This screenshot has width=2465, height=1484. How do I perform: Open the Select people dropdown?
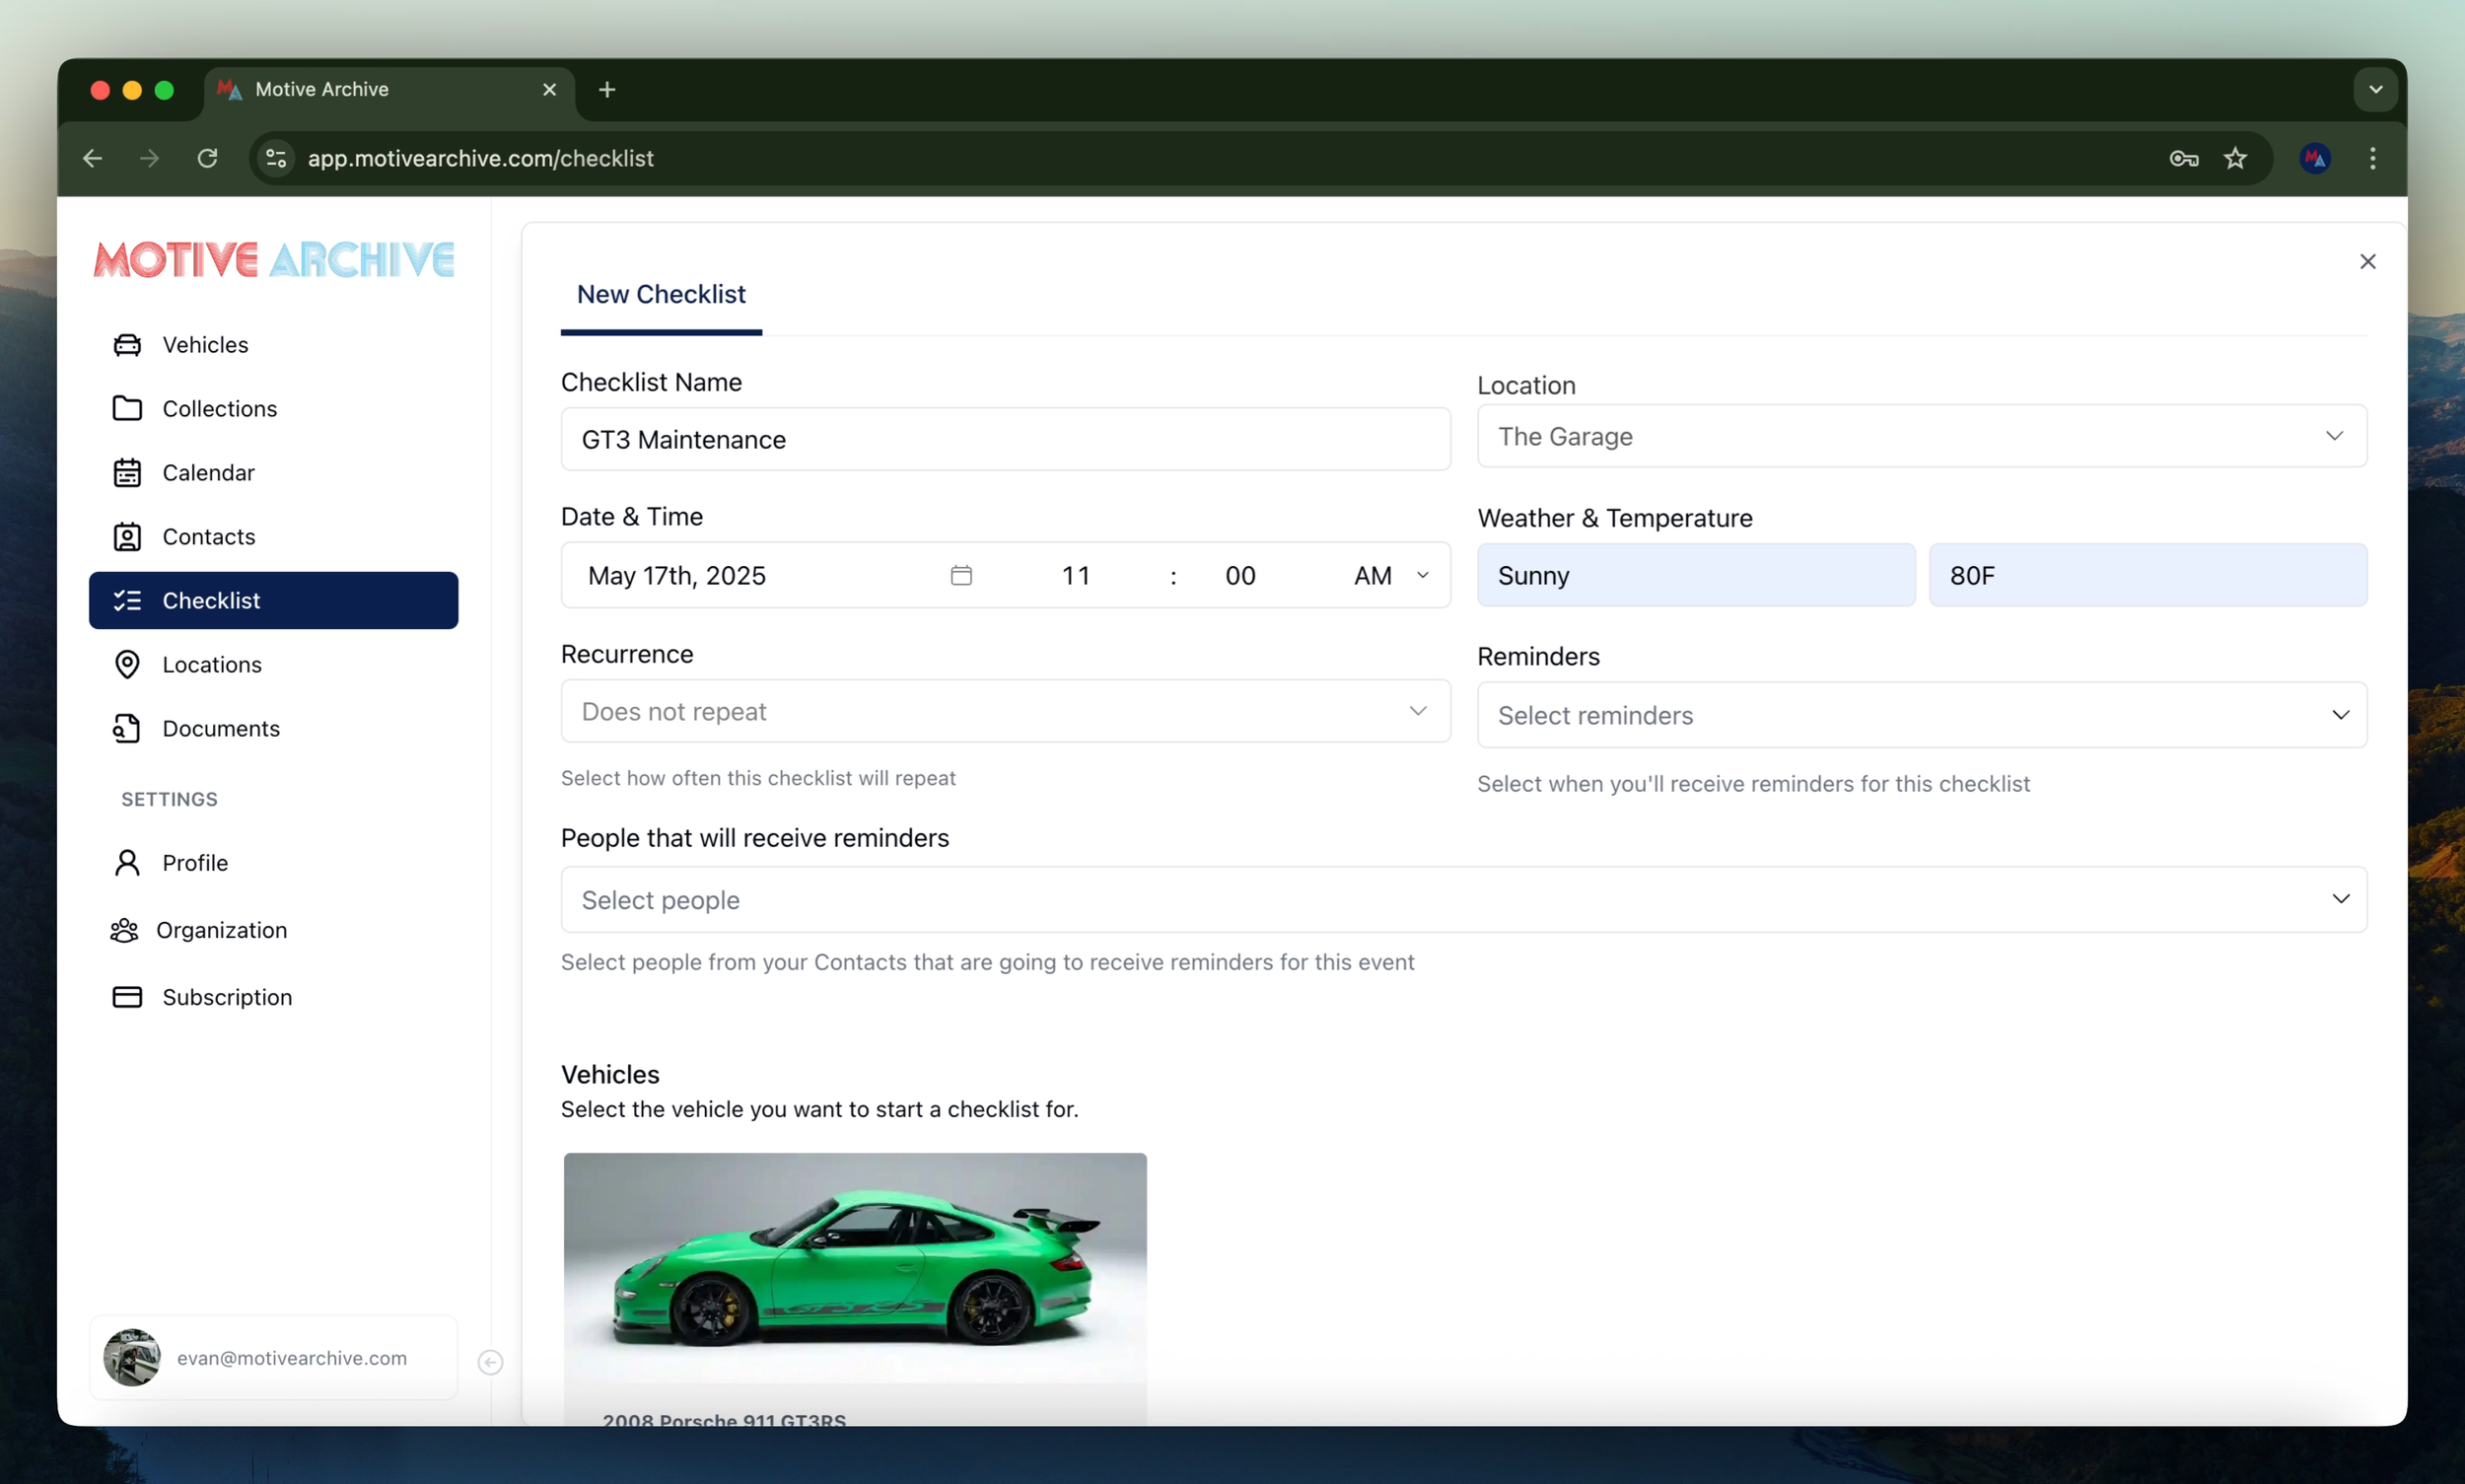pyautogui.click(x=1463, y=899)
